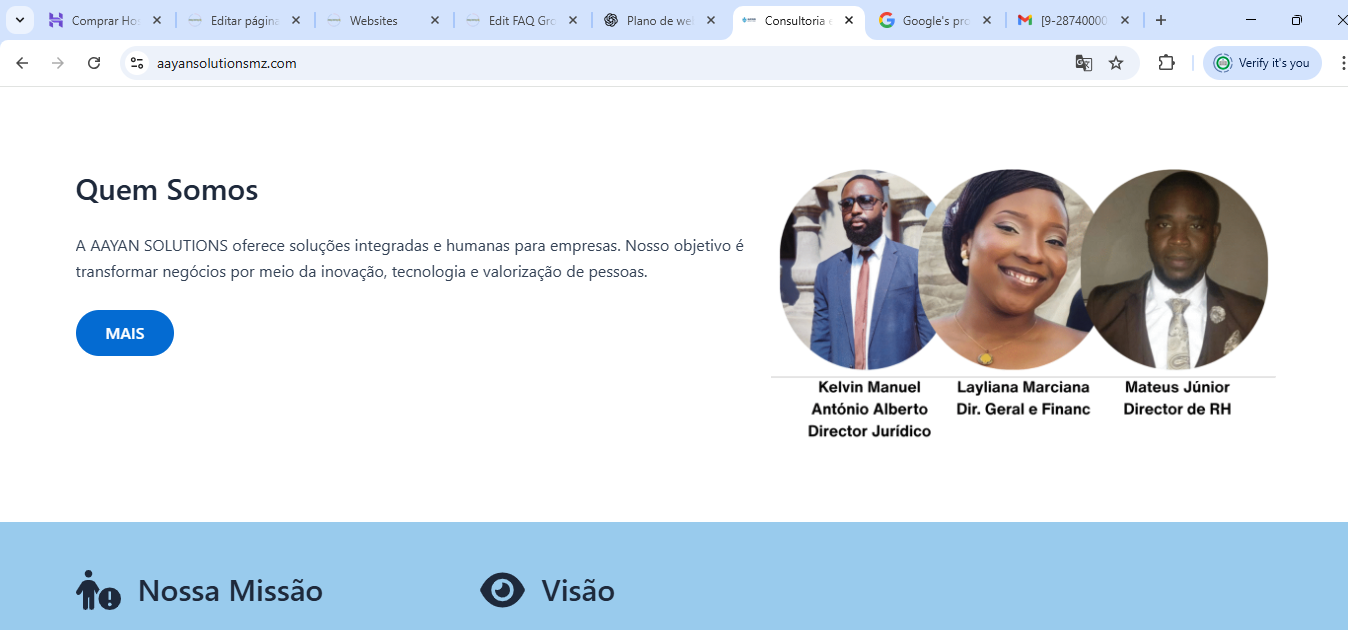Open a new tab with the plus icon
1348x630 pixels.
point(1161,20)
